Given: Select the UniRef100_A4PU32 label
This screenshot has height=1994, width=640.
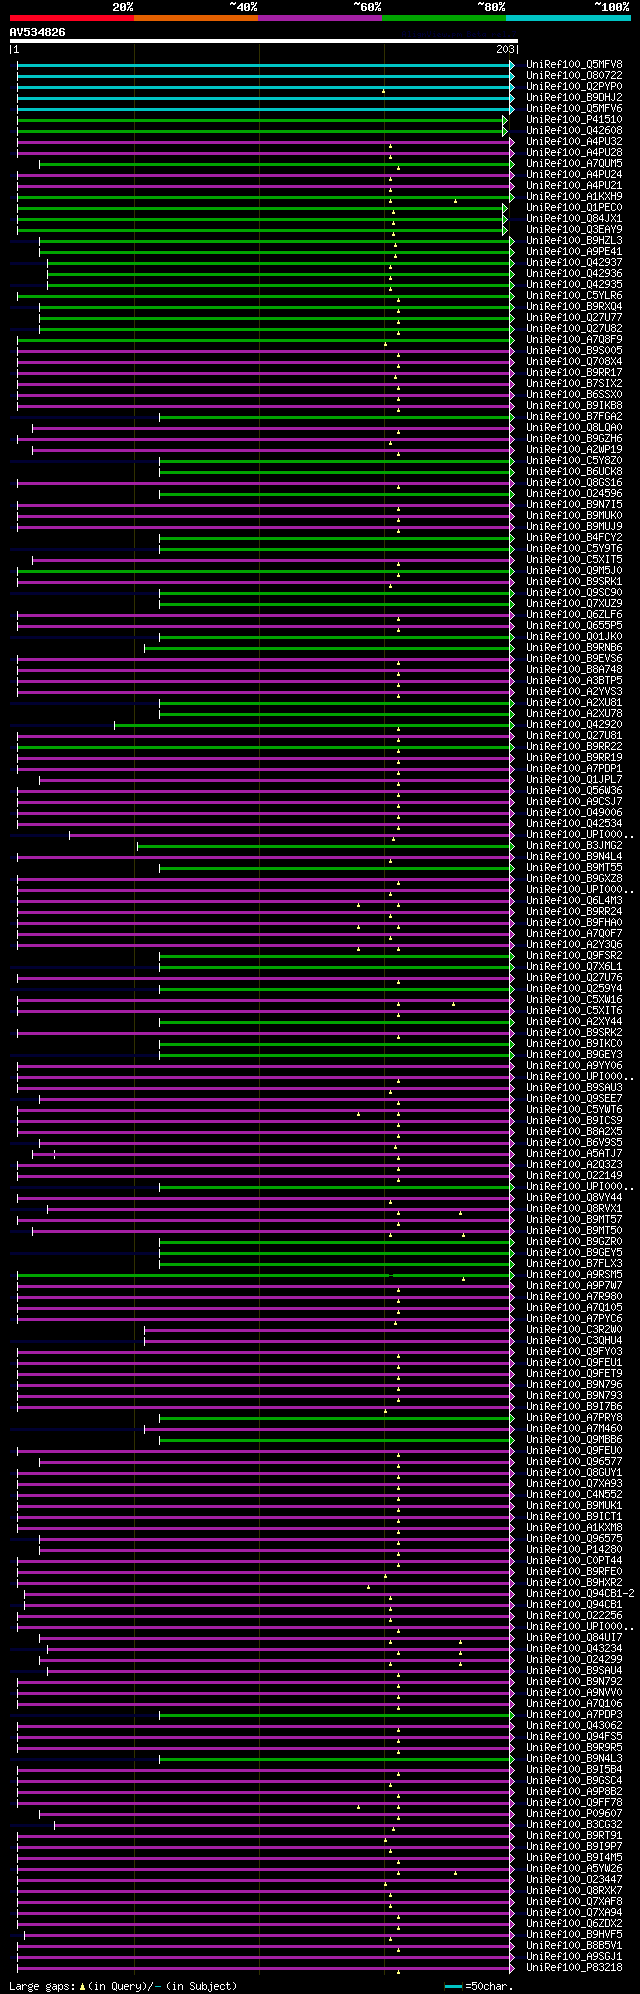Looking at the screenshot, I should click(x=574, y=142).
